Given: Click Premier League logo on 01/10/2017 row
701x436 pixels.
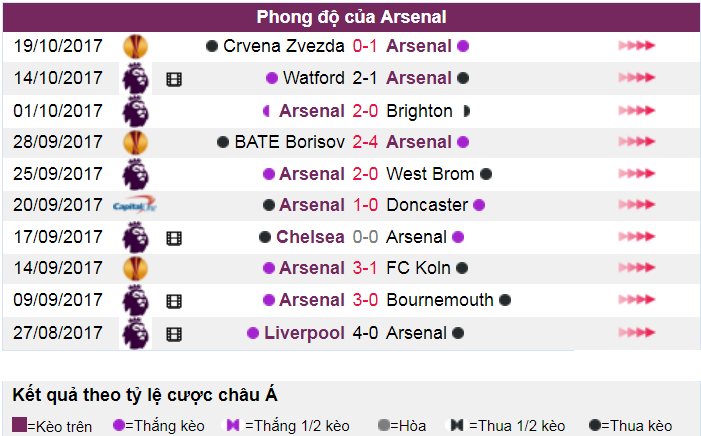Looking at the screenshot, I should 135,111.
